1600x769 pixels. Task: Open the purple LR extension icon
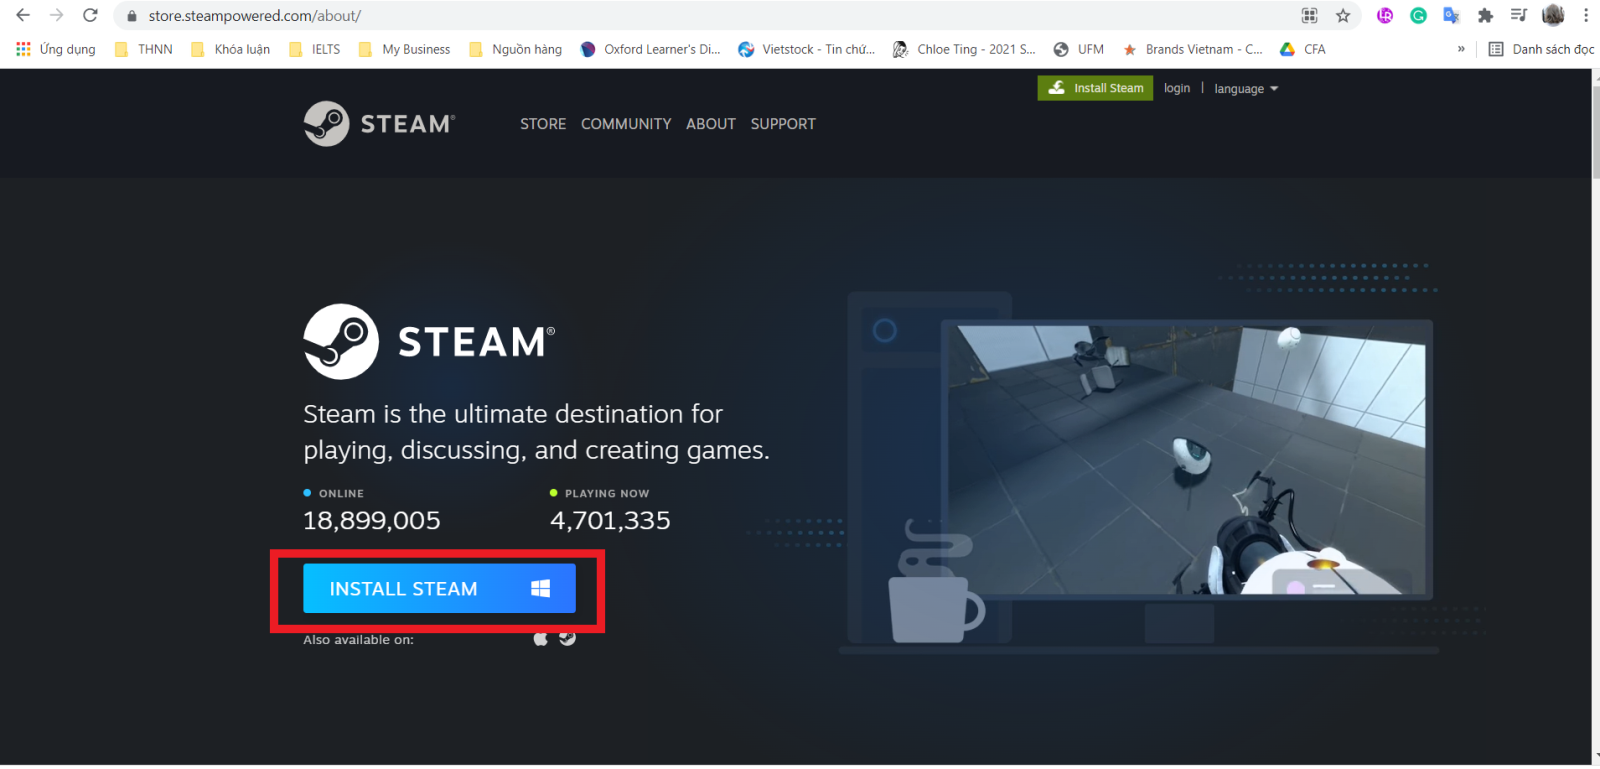(x=1385, y=15)
